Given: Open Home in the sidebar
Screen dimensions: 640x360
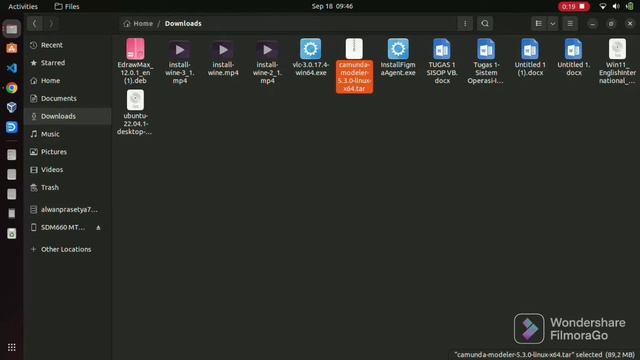Looking at the screenshot, I should (x=67, y=81).
